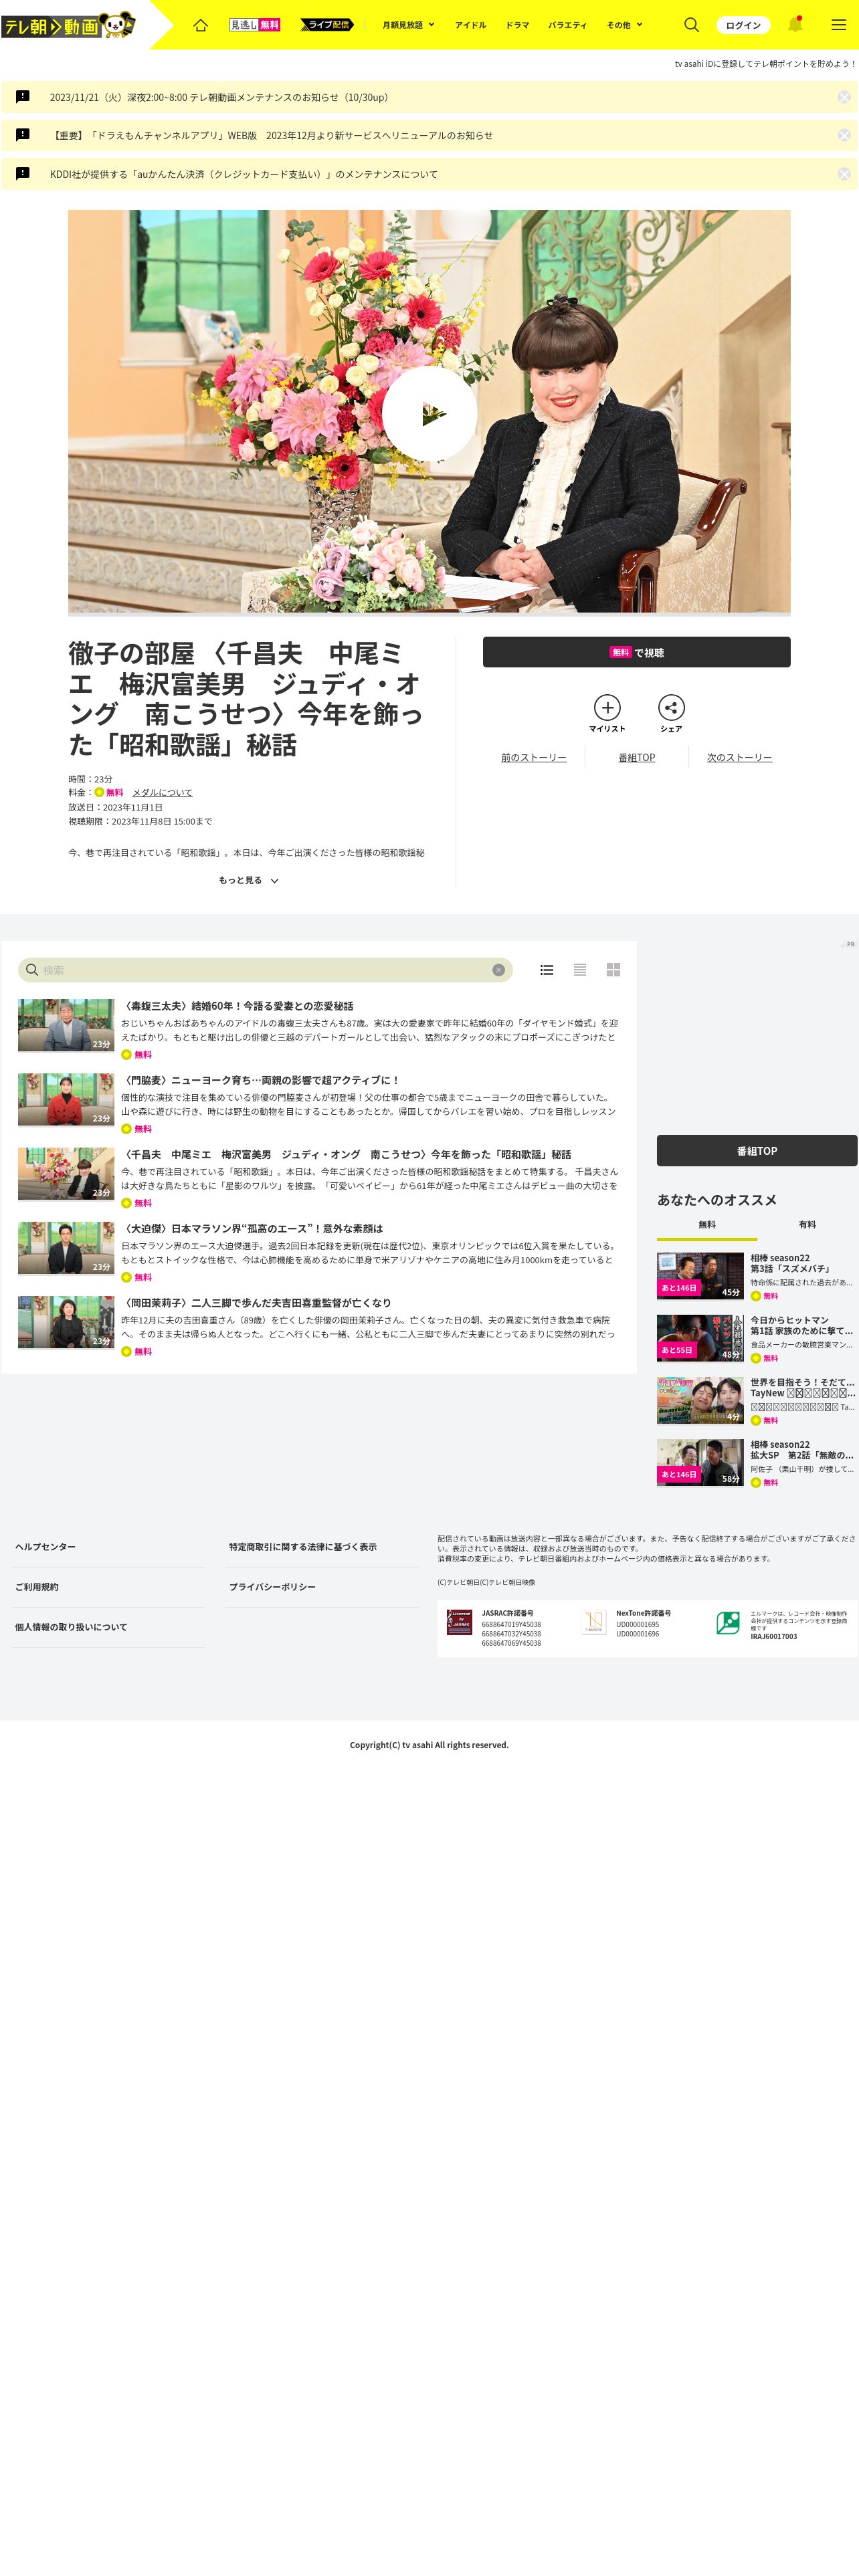Play the 徹子の部屋 video

coord(429,413)
